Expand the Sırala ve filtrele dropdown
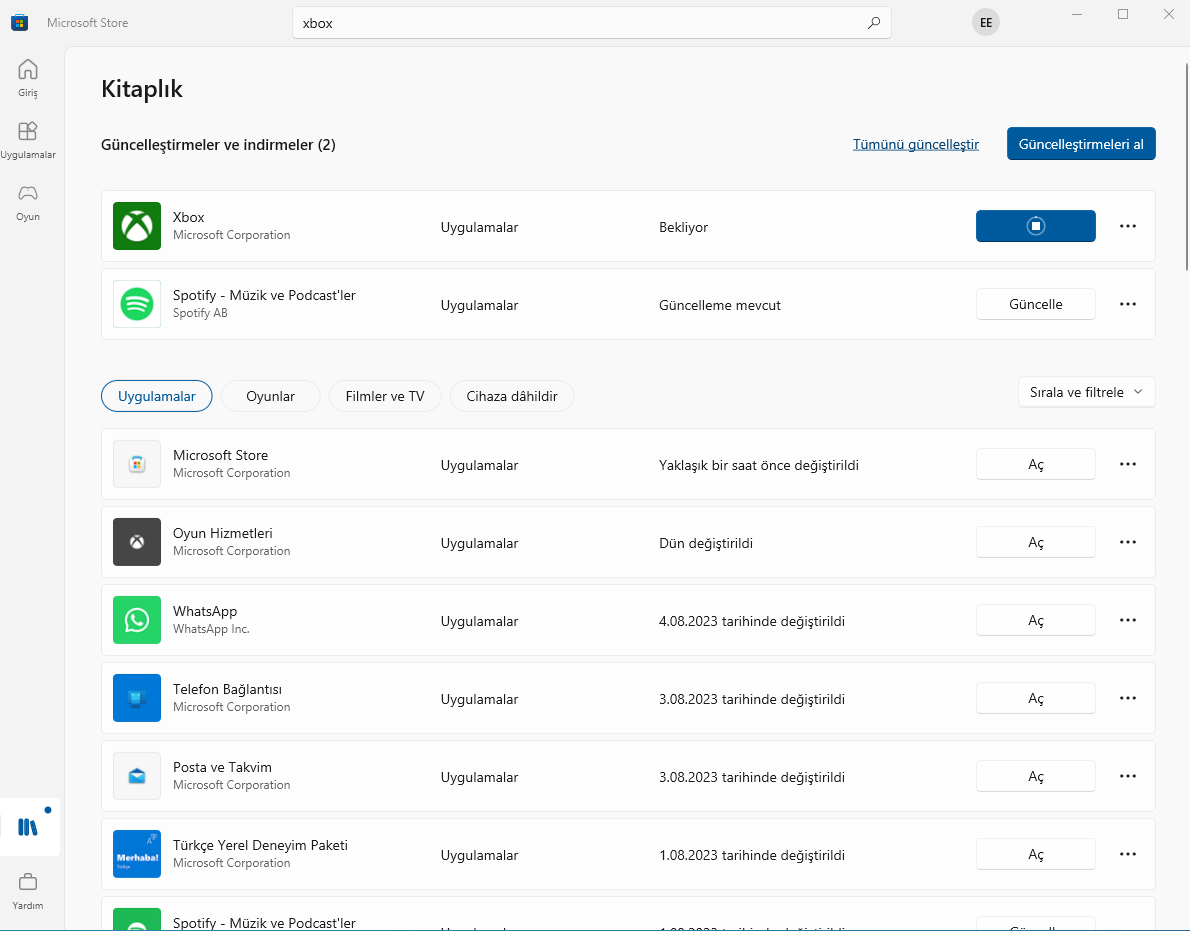Image resolution: width=1190 pixels, height=931 pixels. point(1086,392)
